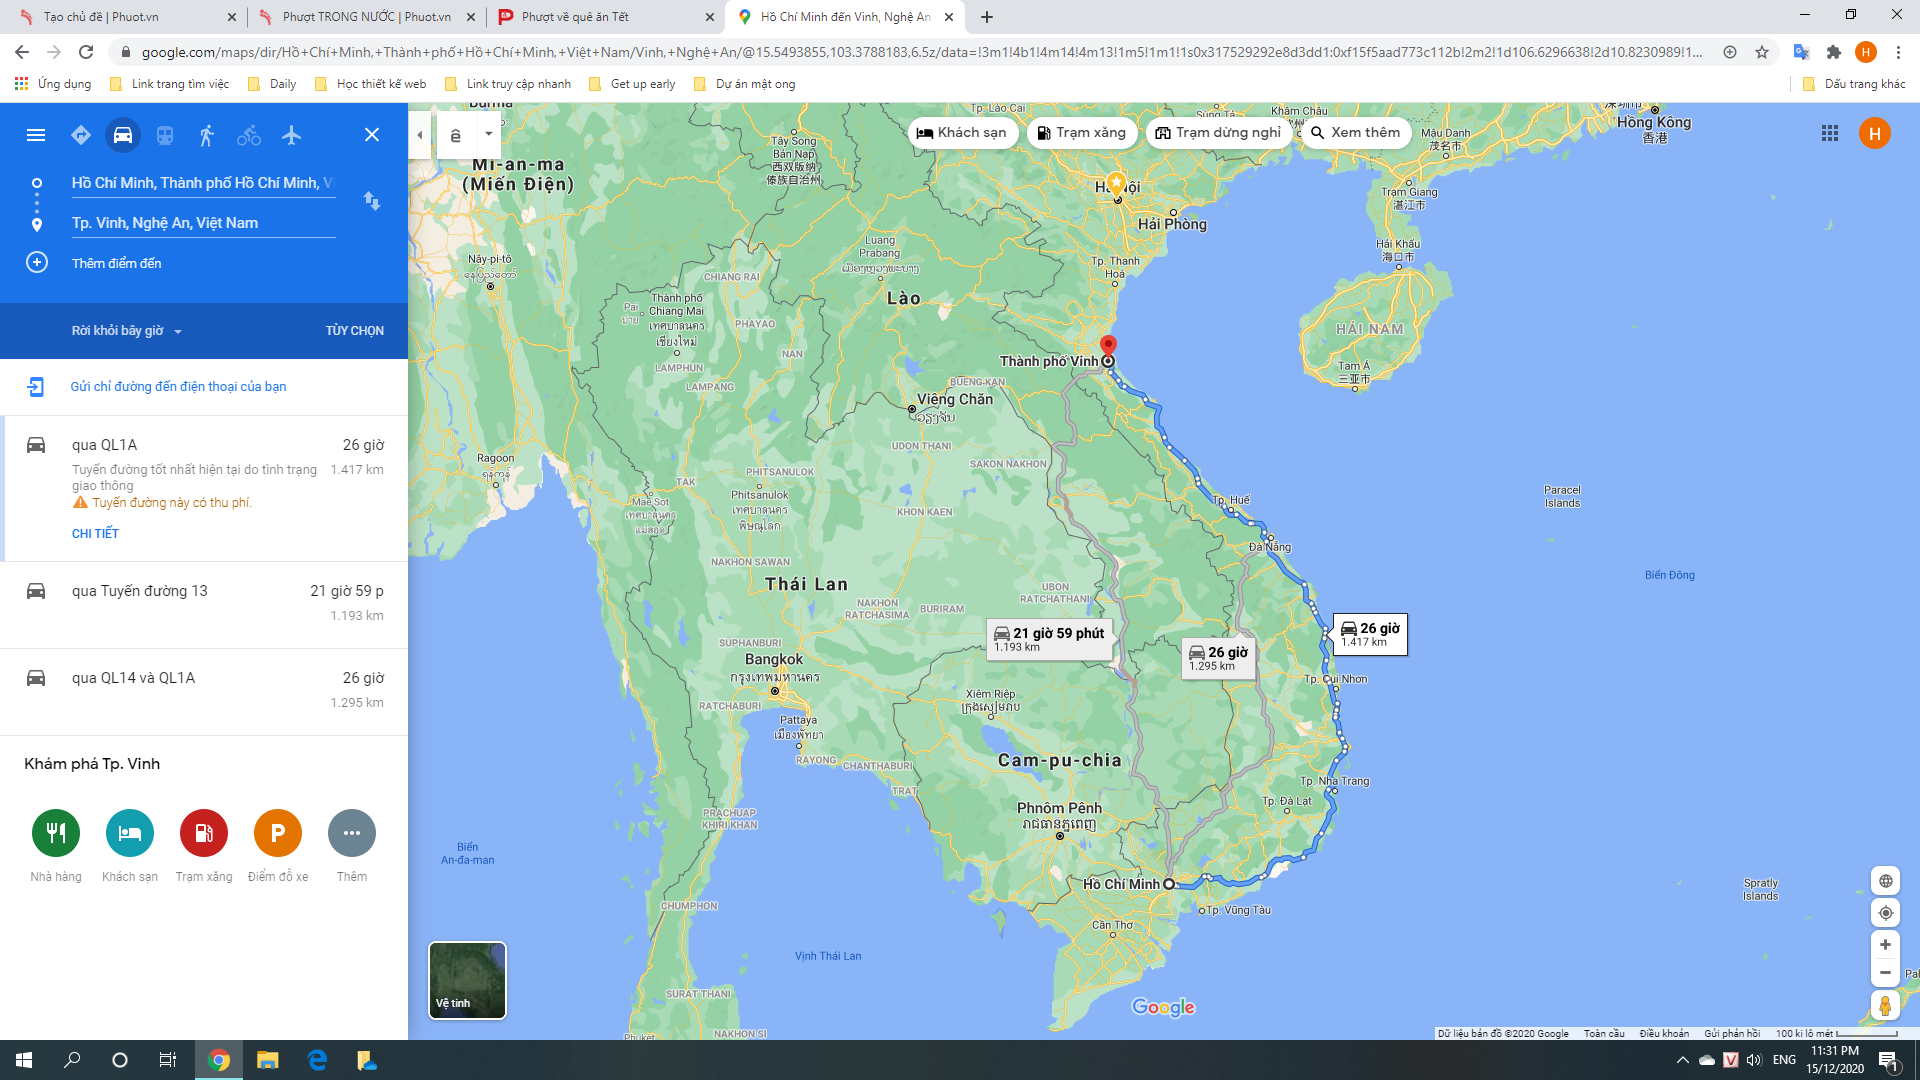Zoom in on the map
The image size is (1920, 1080).
(1885, 945)
